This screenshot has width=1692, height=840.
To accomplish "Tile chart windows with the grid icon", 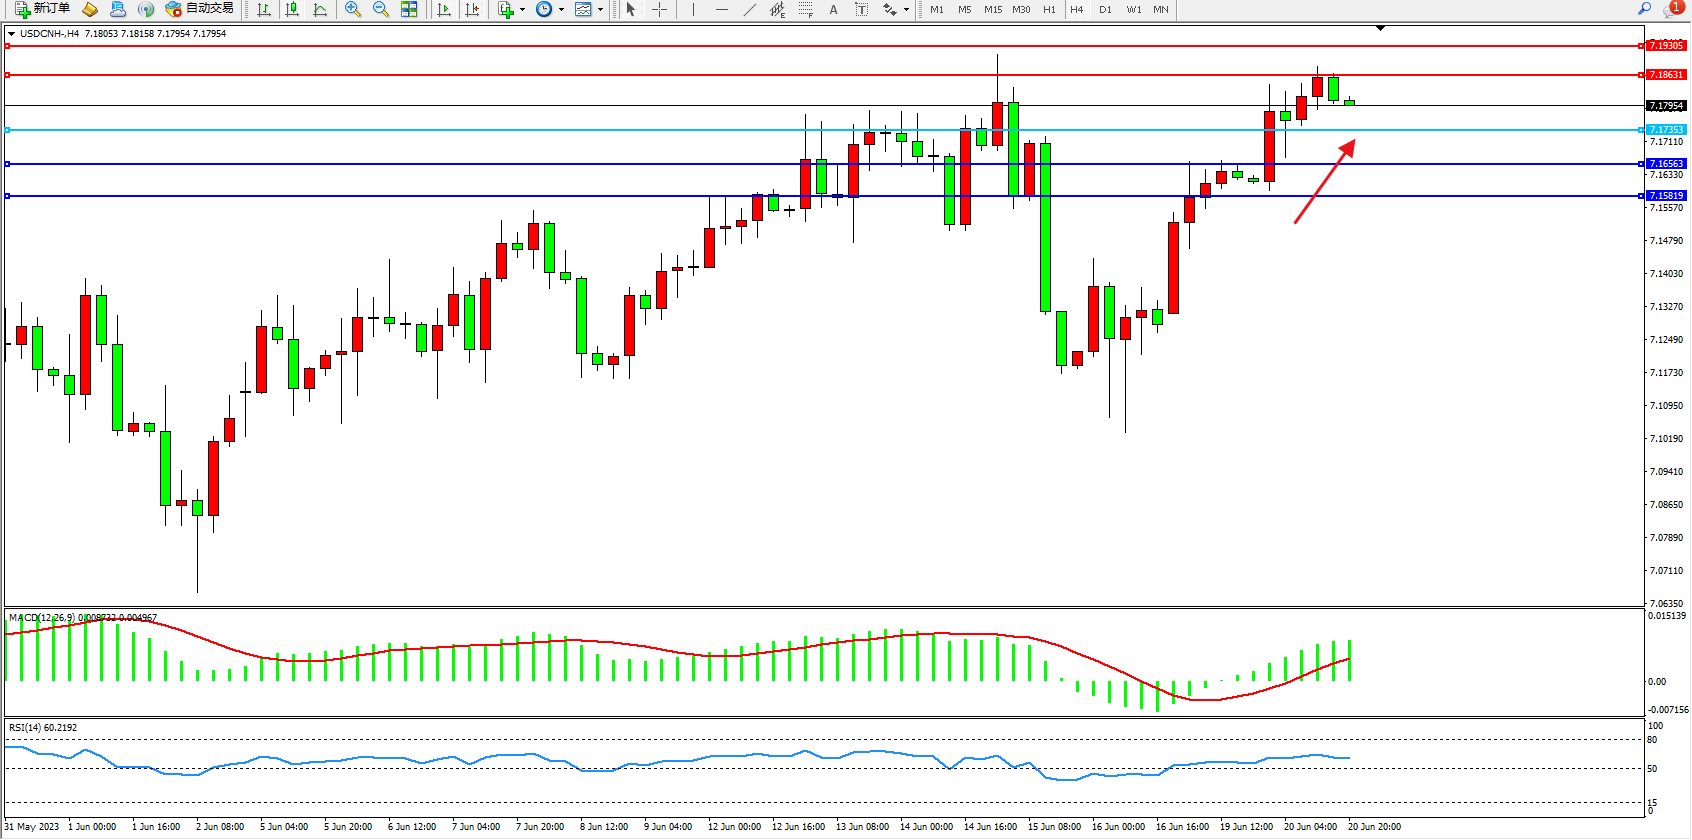I will 409,9.
